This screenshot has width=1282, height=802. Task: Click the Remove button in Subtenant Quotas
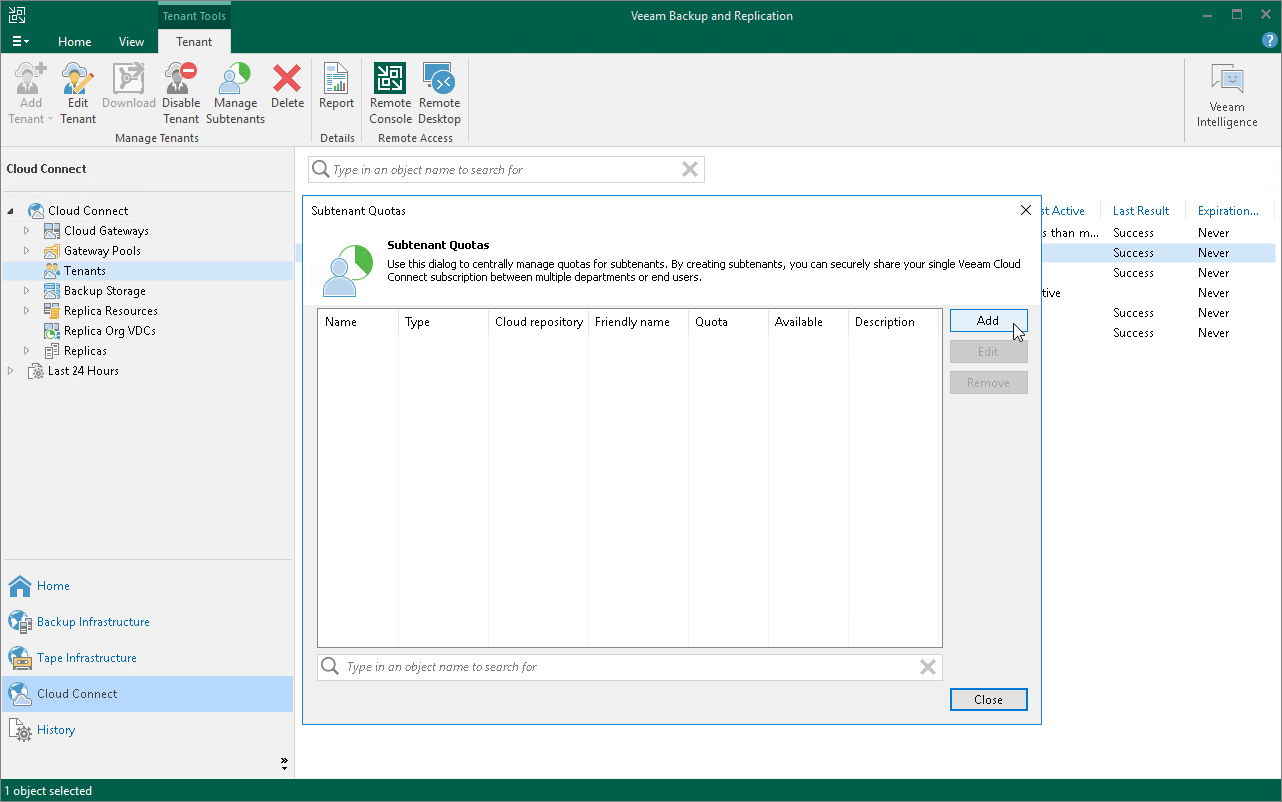click(x=988, y=383)
